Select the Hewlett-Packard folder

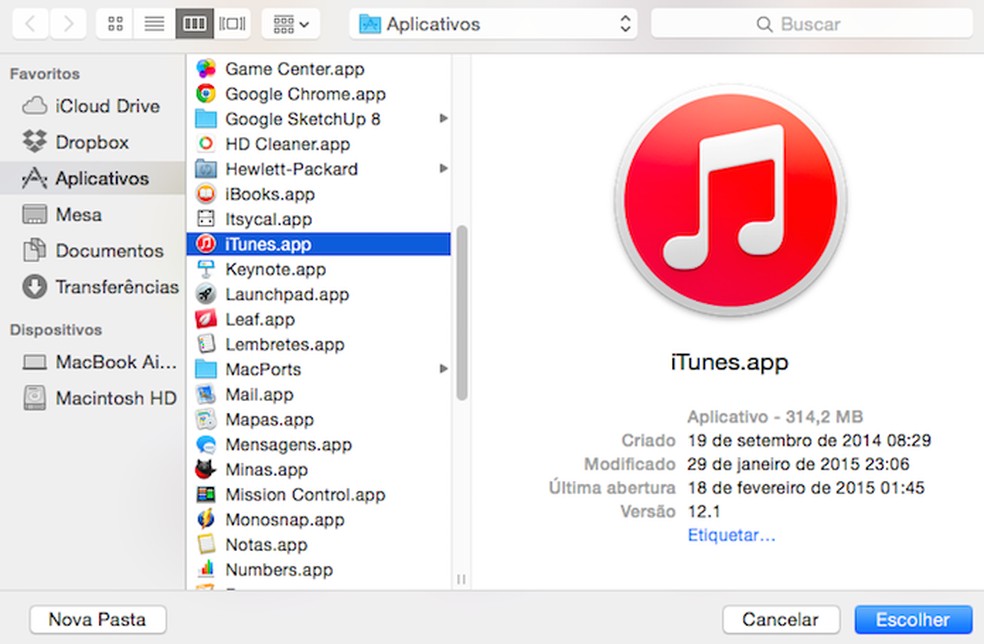point(318,169)
